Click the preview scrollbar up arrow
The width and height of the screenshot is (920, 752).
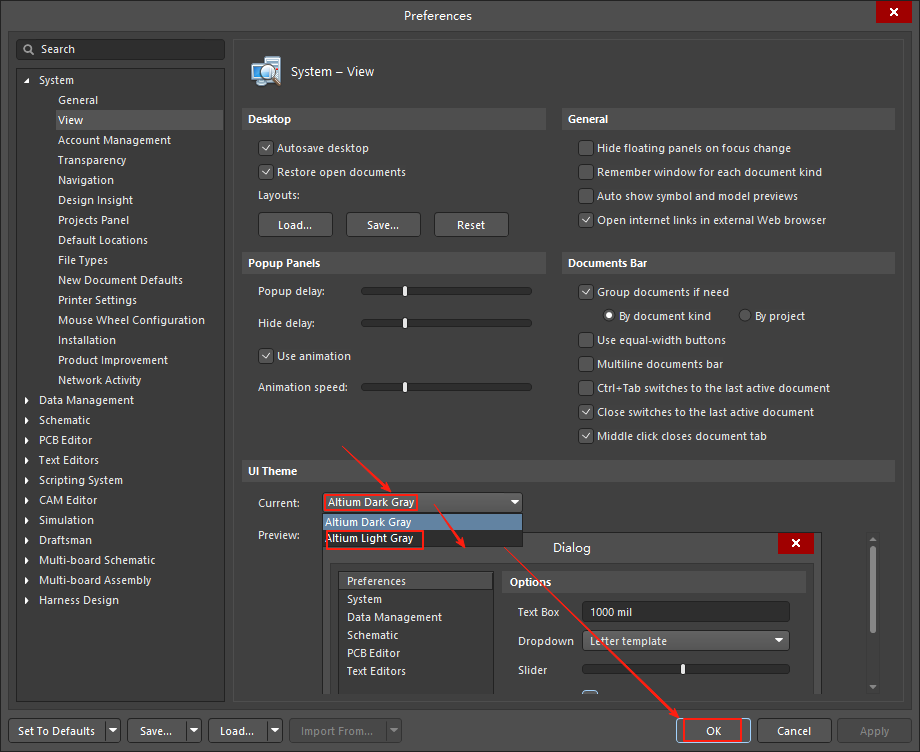coord(872,539)
